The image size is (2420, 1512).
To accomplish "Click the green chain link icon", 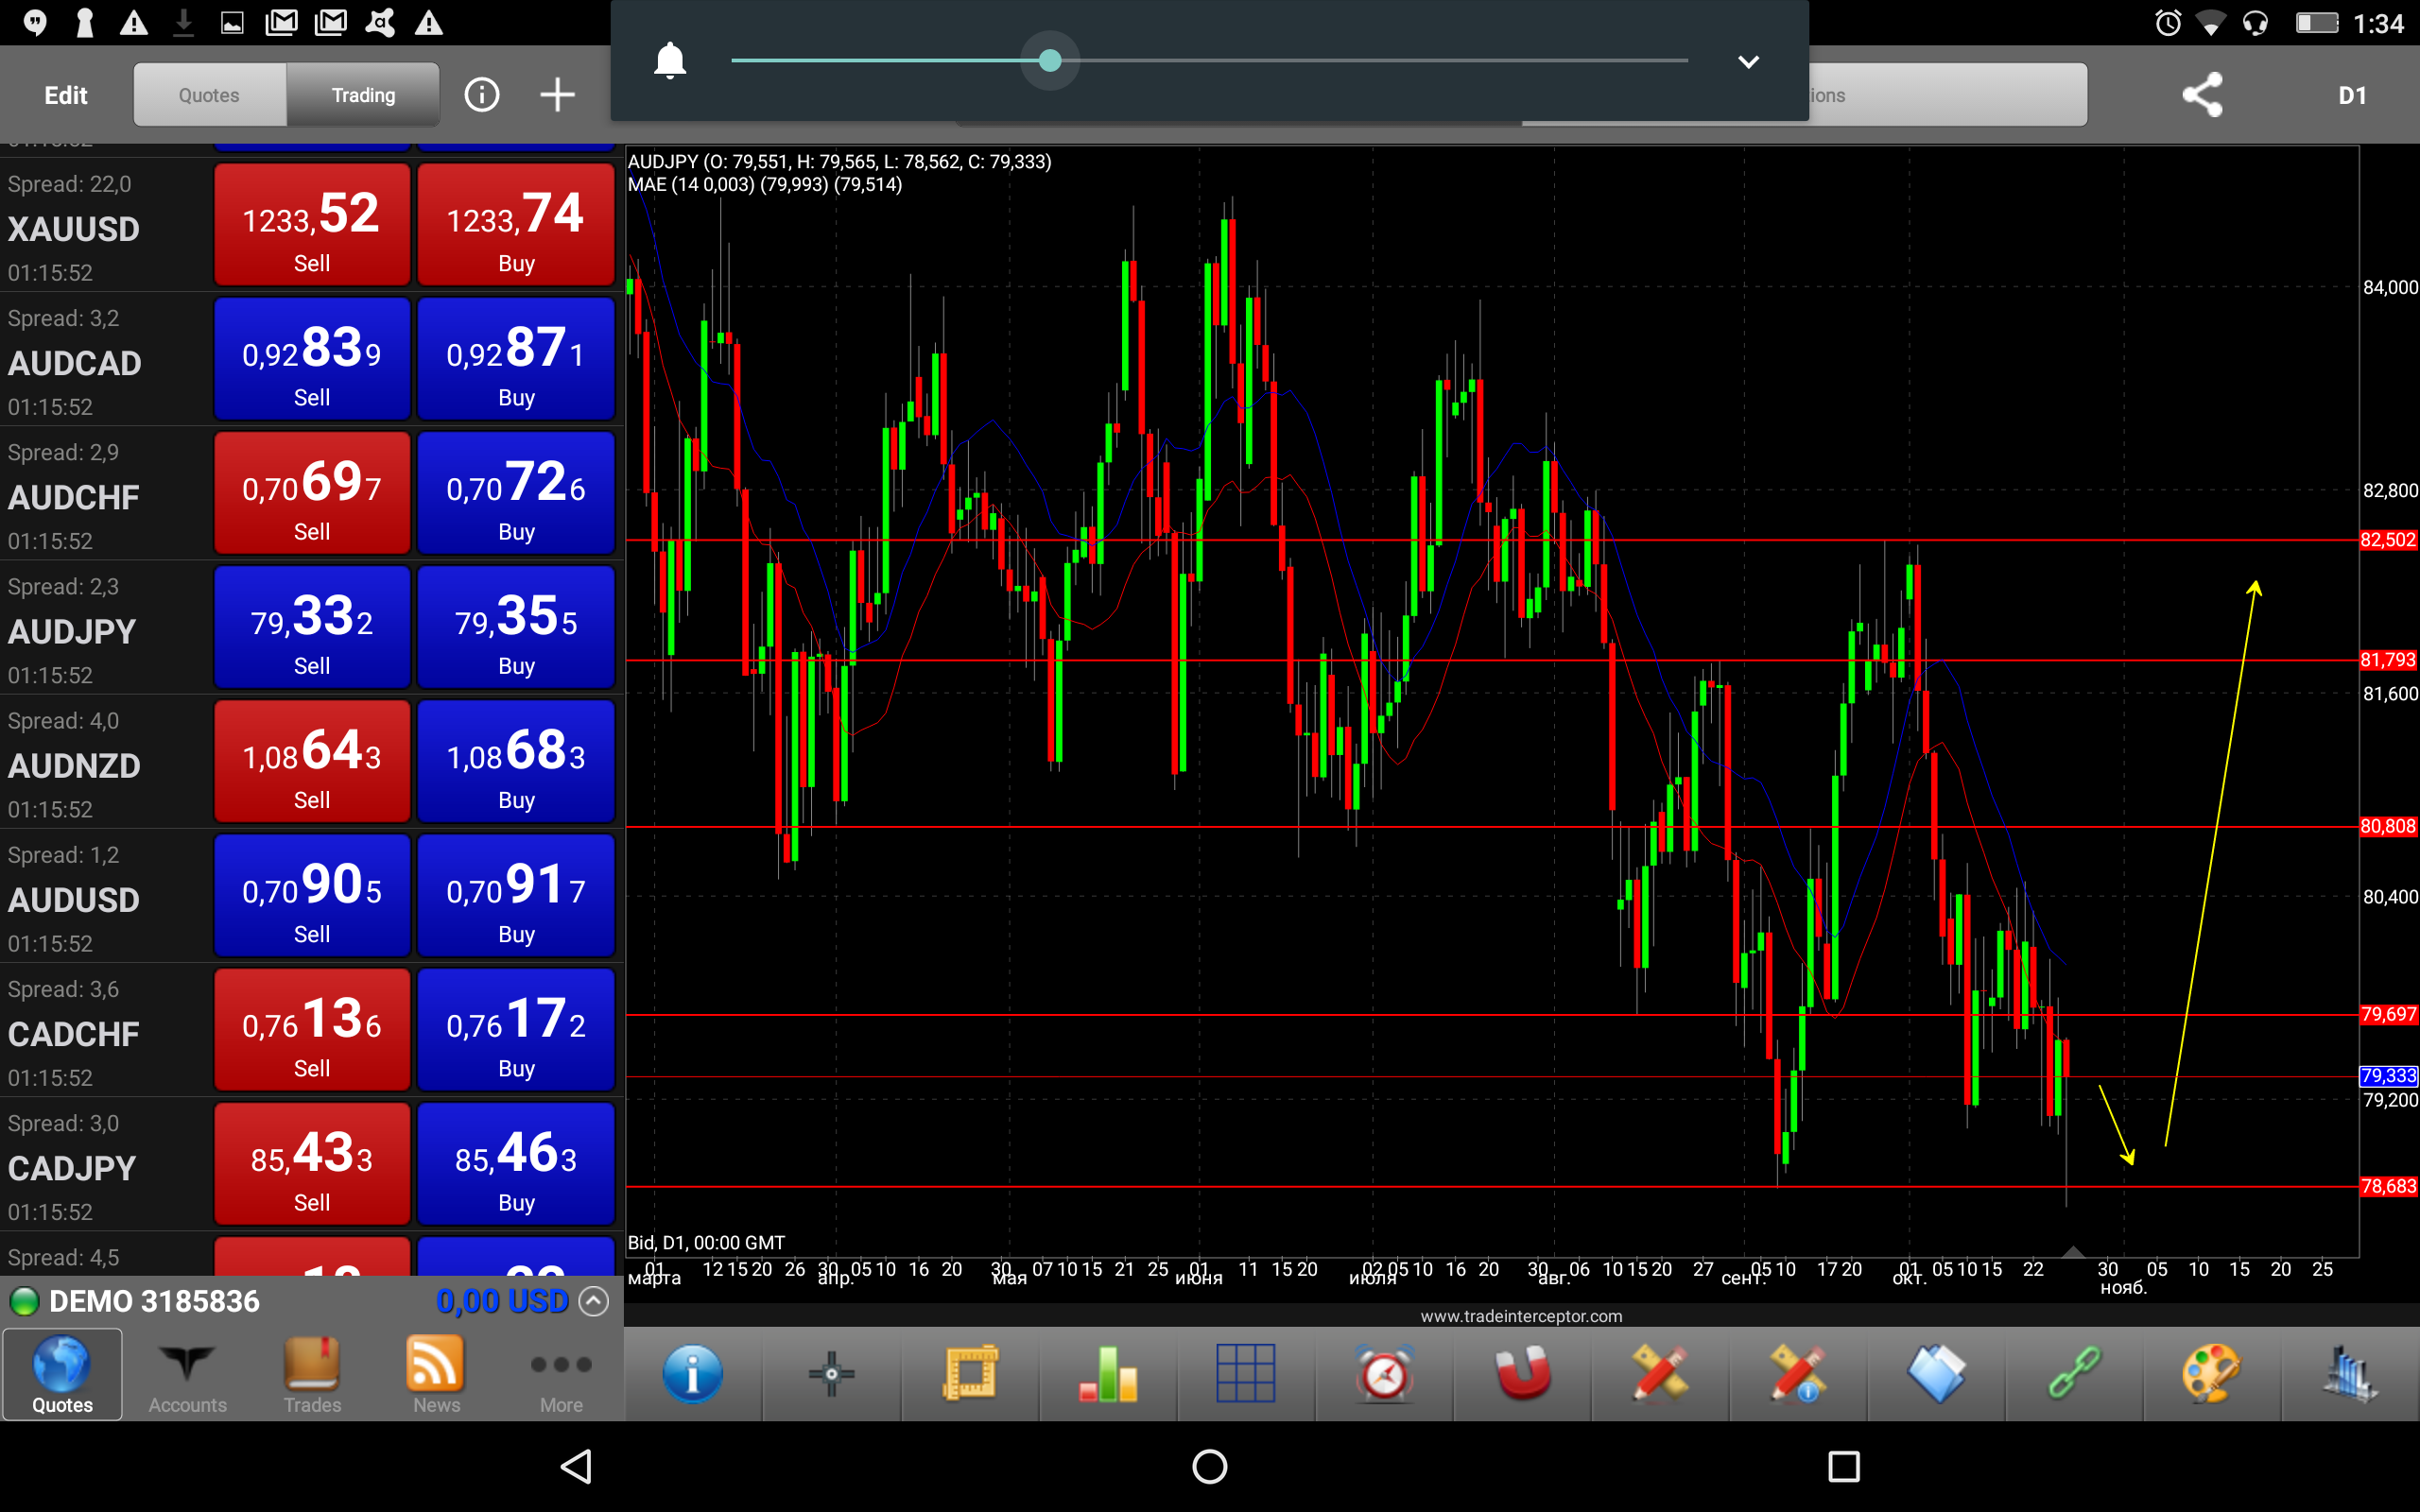I will (x=2075, y=1373).
